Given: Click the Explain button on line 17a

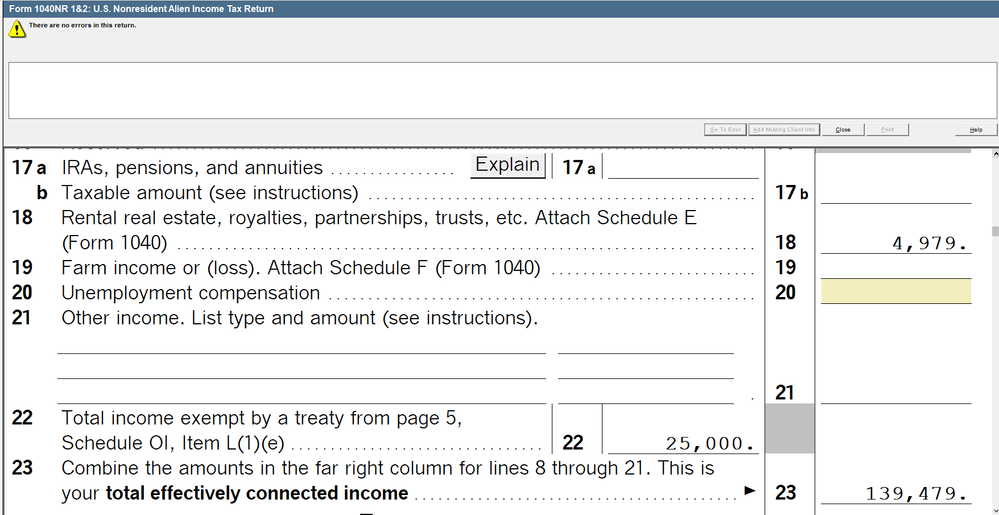Looking at the screenshot, I should point(508,165).
